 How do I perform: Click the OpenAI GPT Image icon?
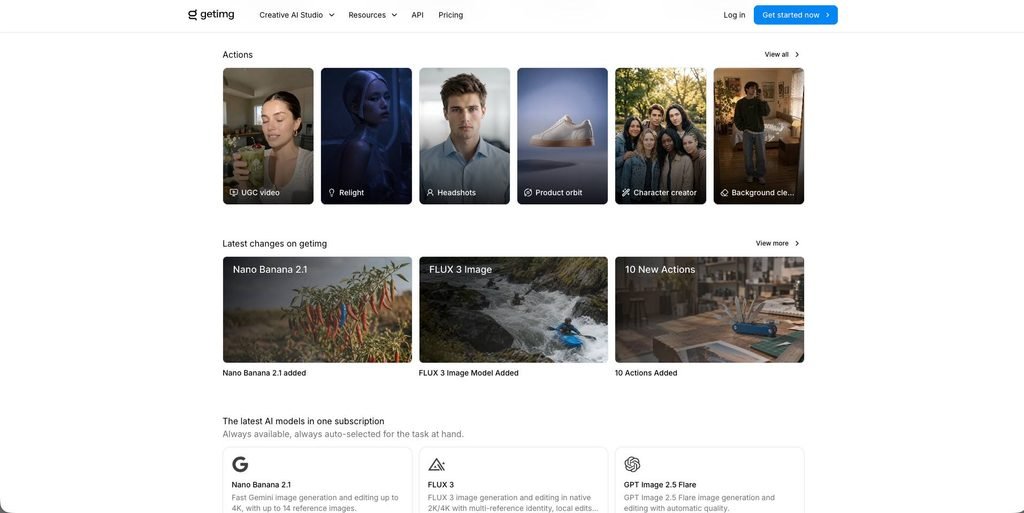(x=632, y=464)
